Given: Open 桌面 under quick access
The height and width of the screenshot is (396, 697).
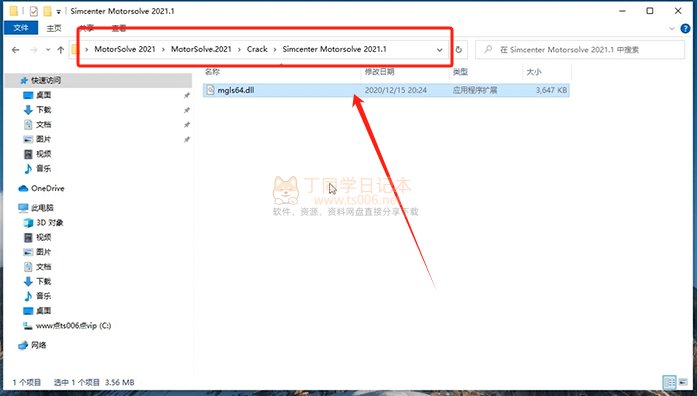Looking at the screenshot, I should 44,95.
